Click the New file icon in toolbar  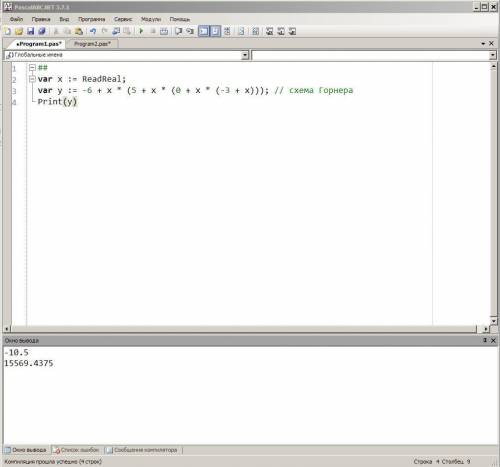tap(8, 31)
